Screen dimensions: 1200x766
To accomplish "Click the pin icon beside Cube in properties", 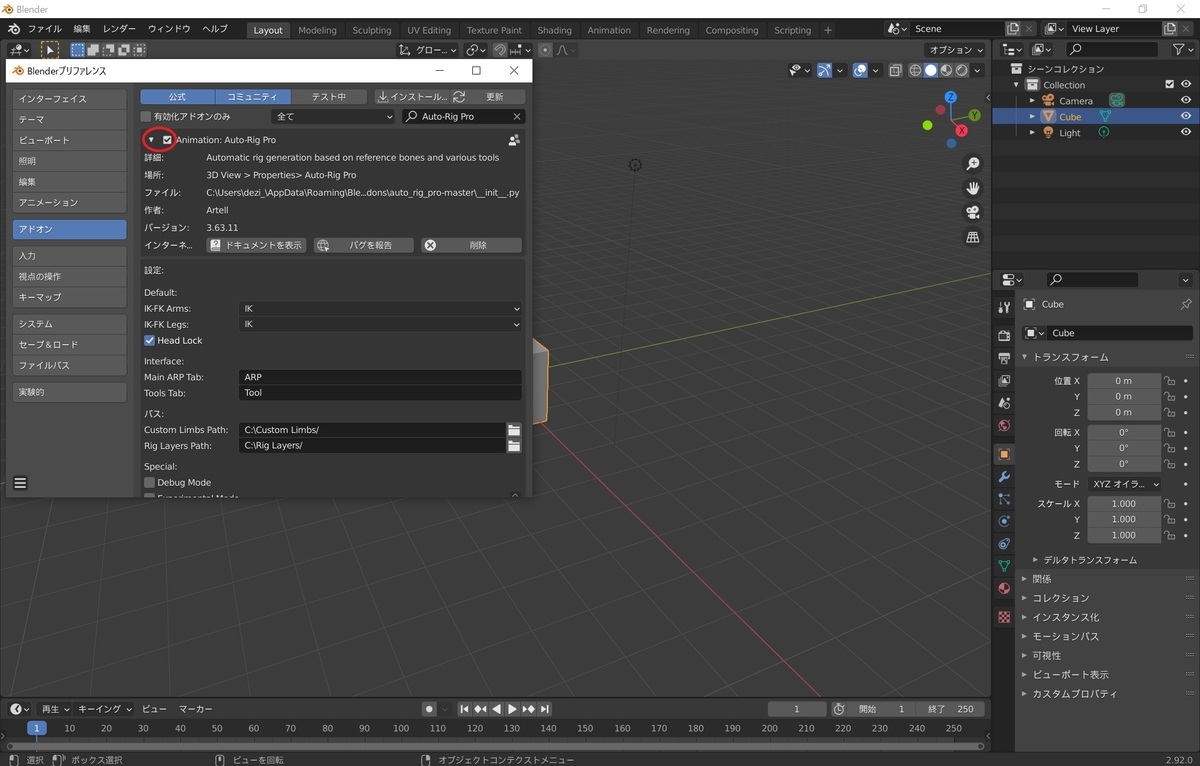I will tap(1186, 304).
